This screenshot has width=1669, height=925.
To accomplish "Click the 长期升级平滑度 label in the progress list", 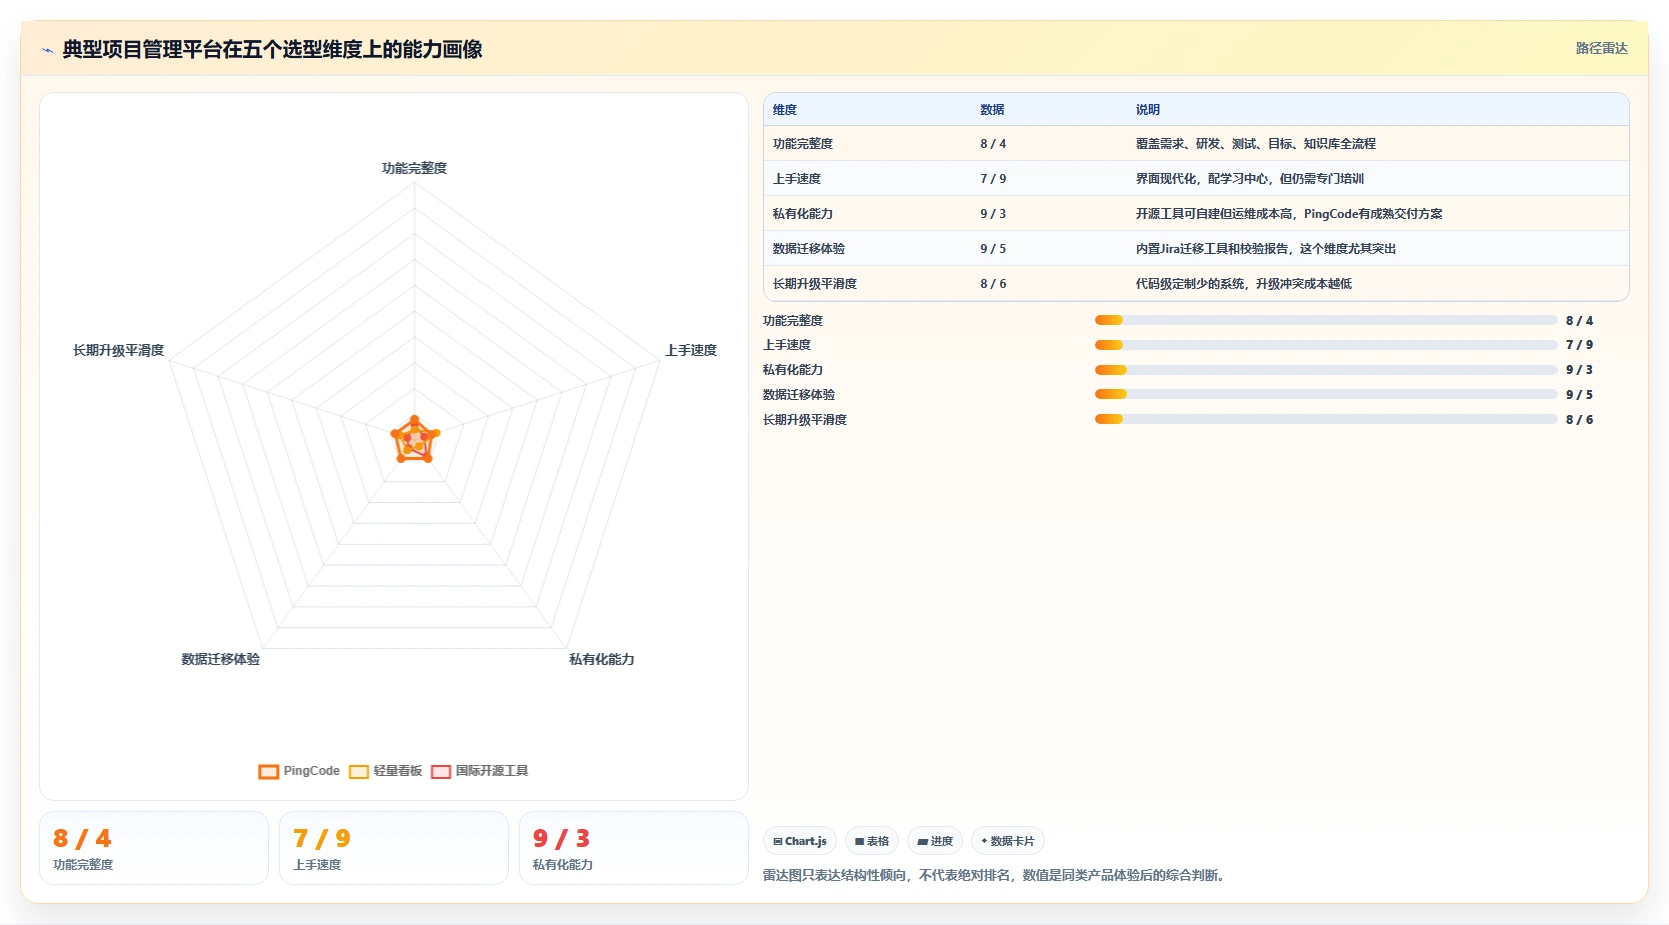I will point(805,420).
